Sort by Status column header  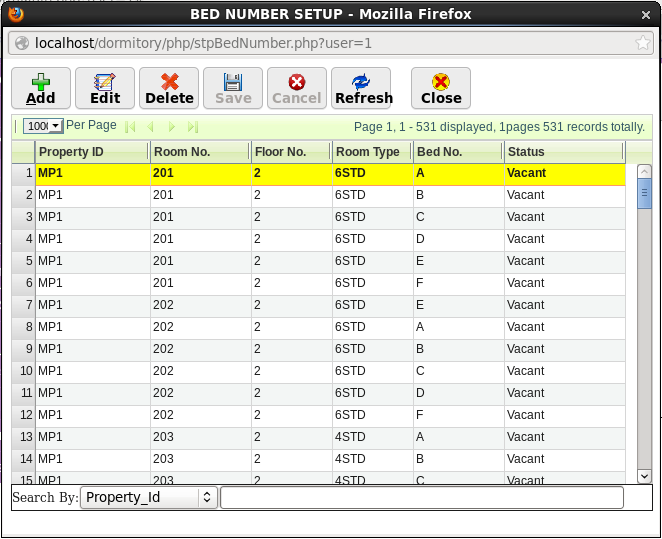point(563,152)
